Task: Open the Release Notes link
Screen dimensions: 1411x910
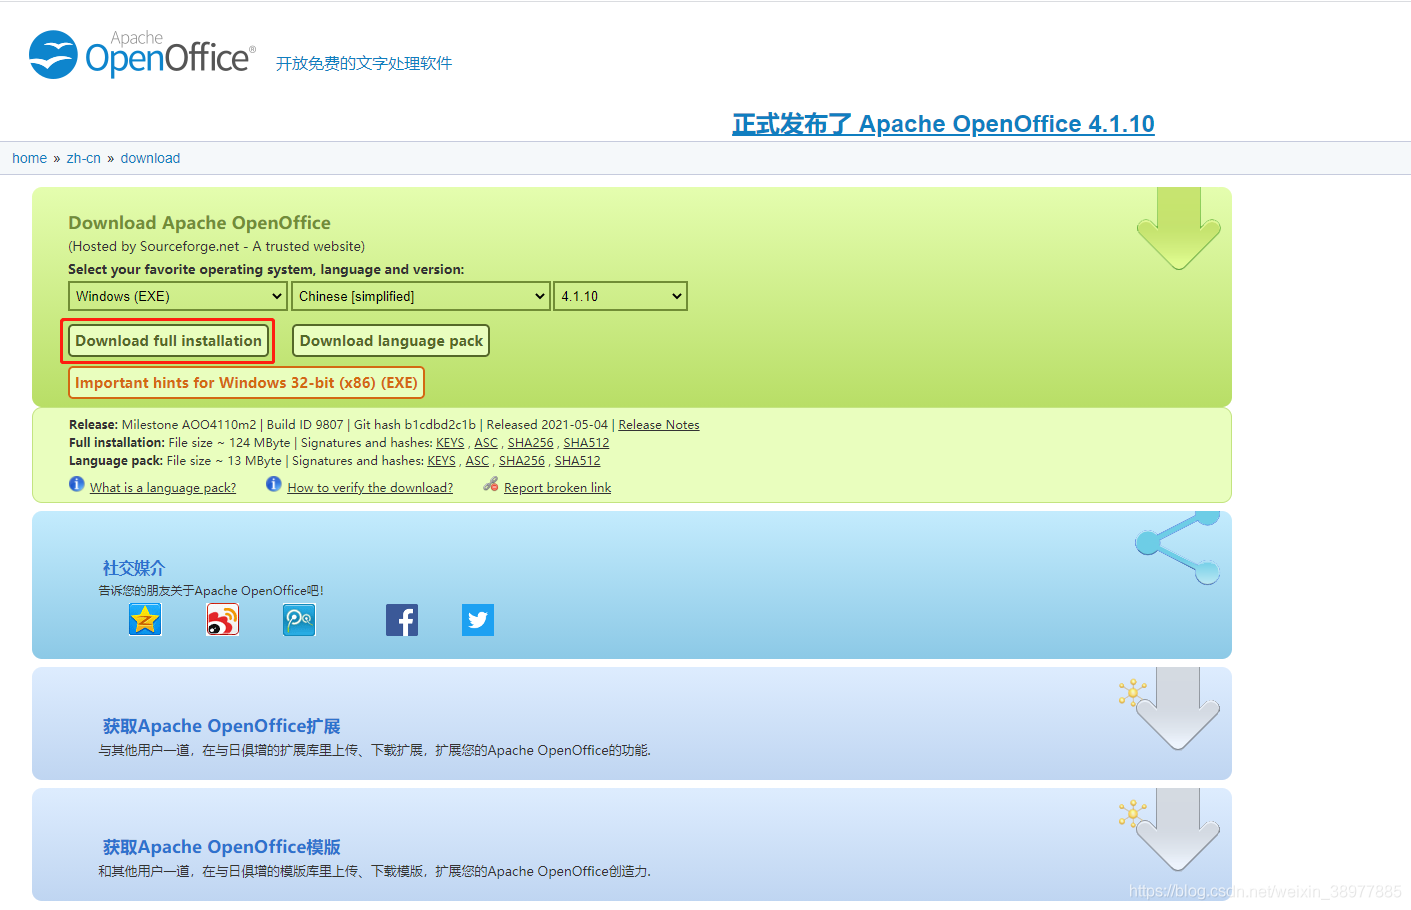Action: click(x=659, y=425)
